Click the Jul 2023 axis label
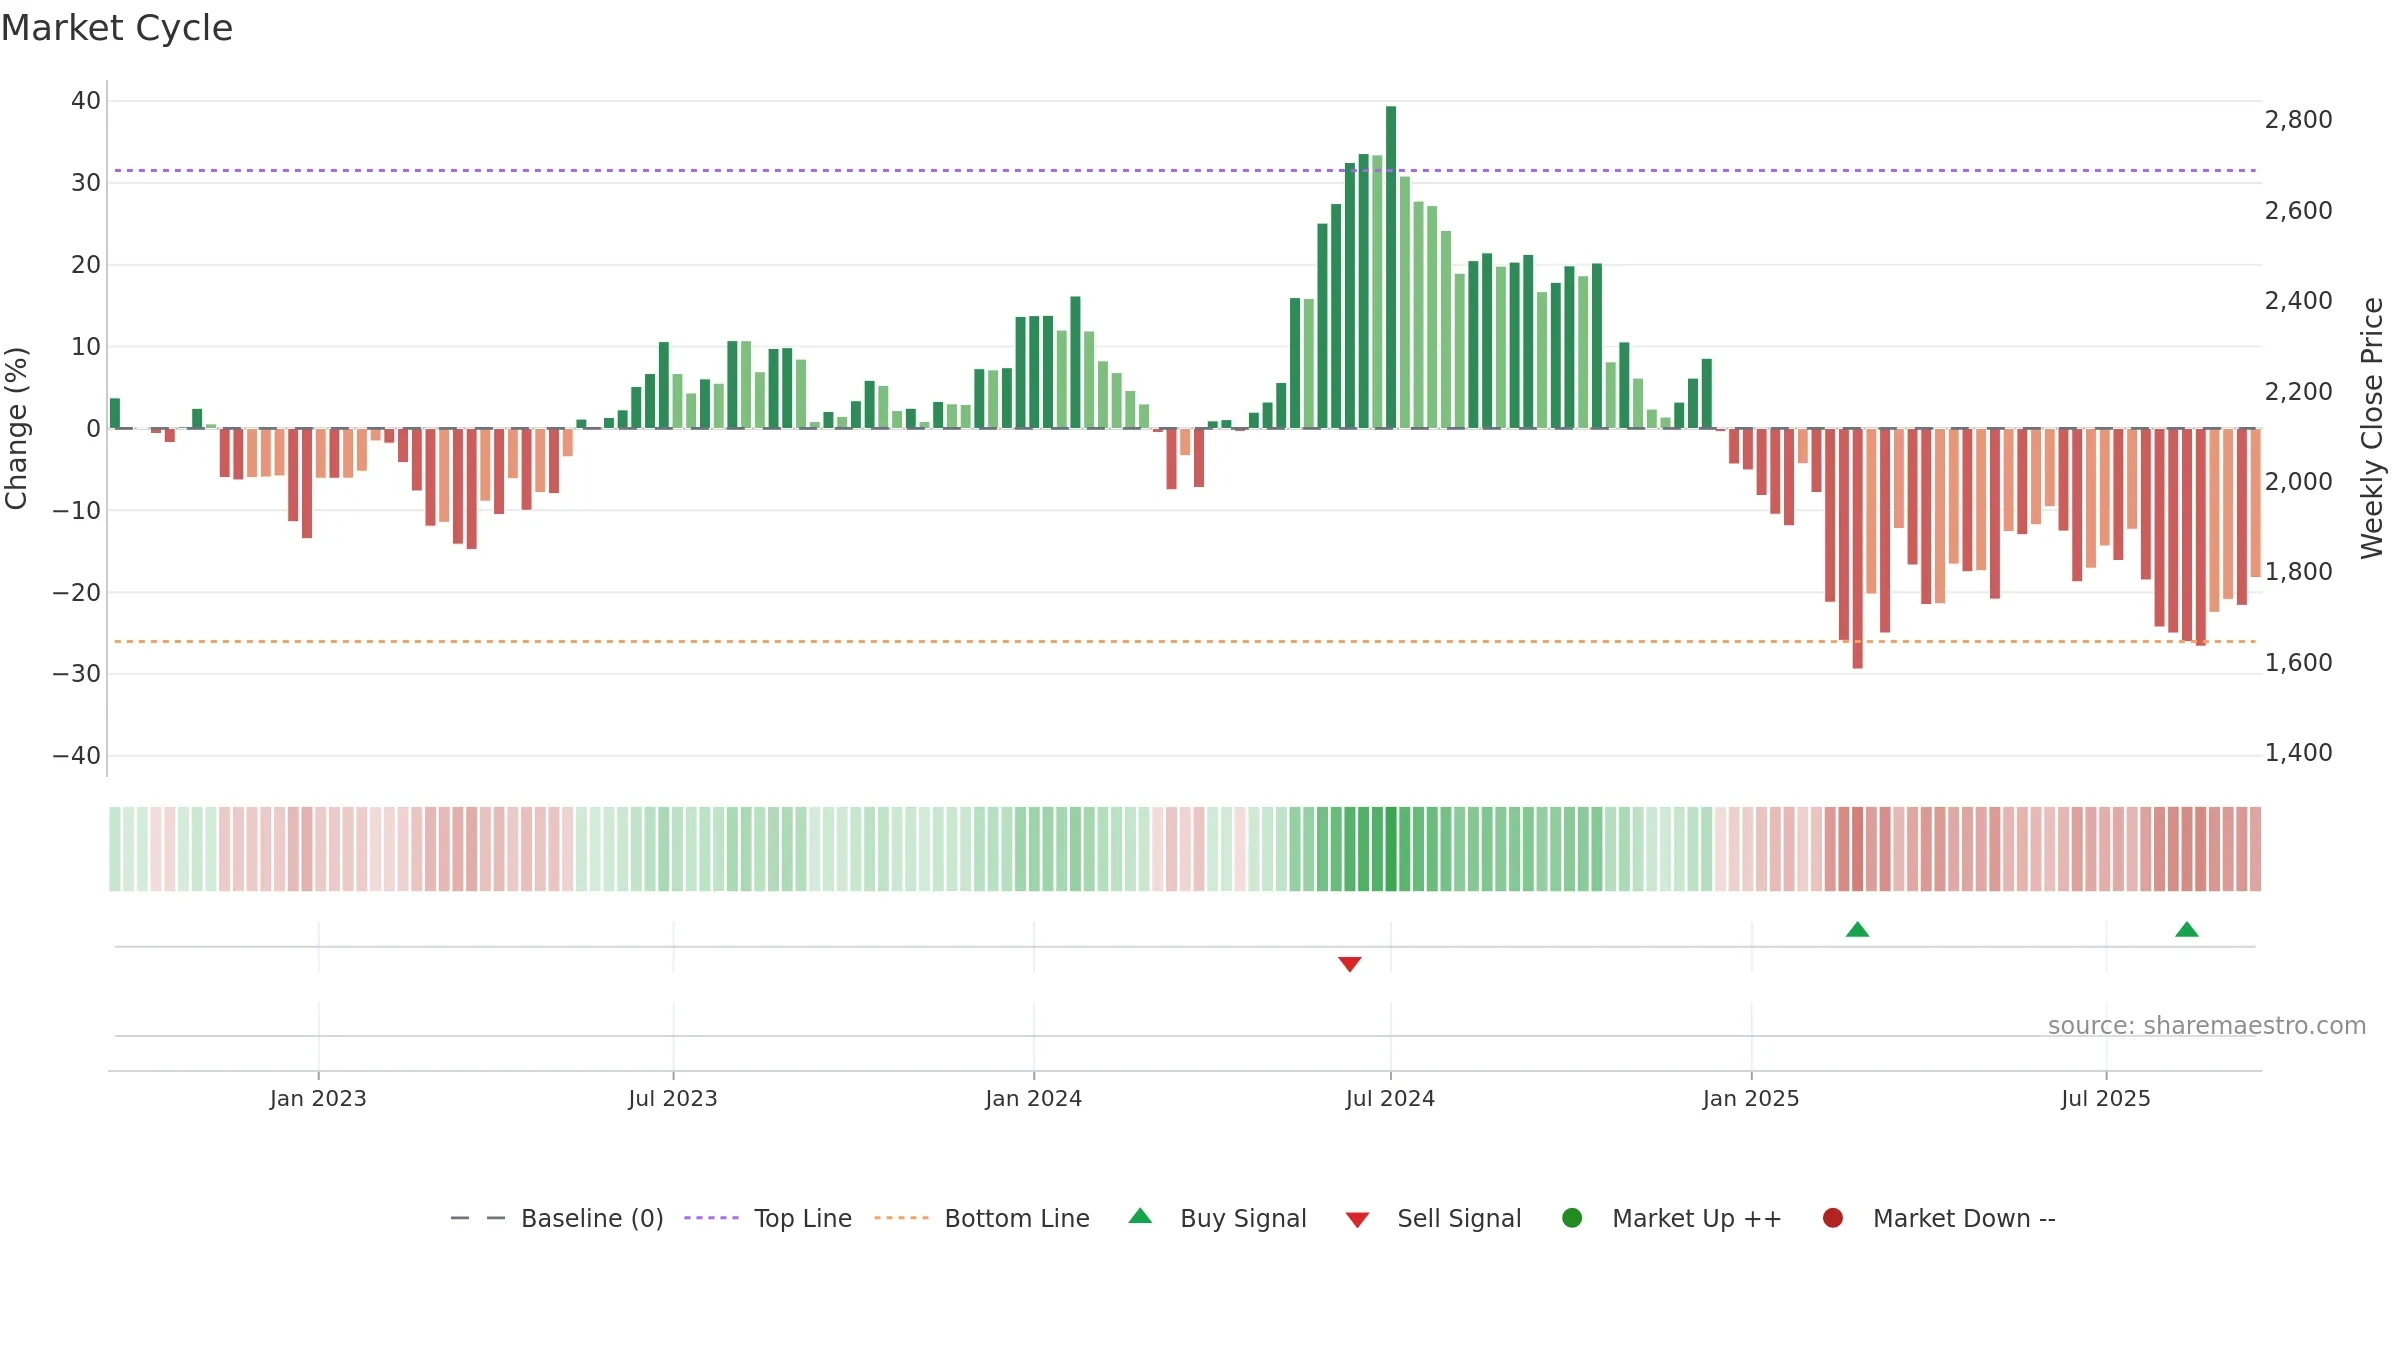 coord(673,1098)
